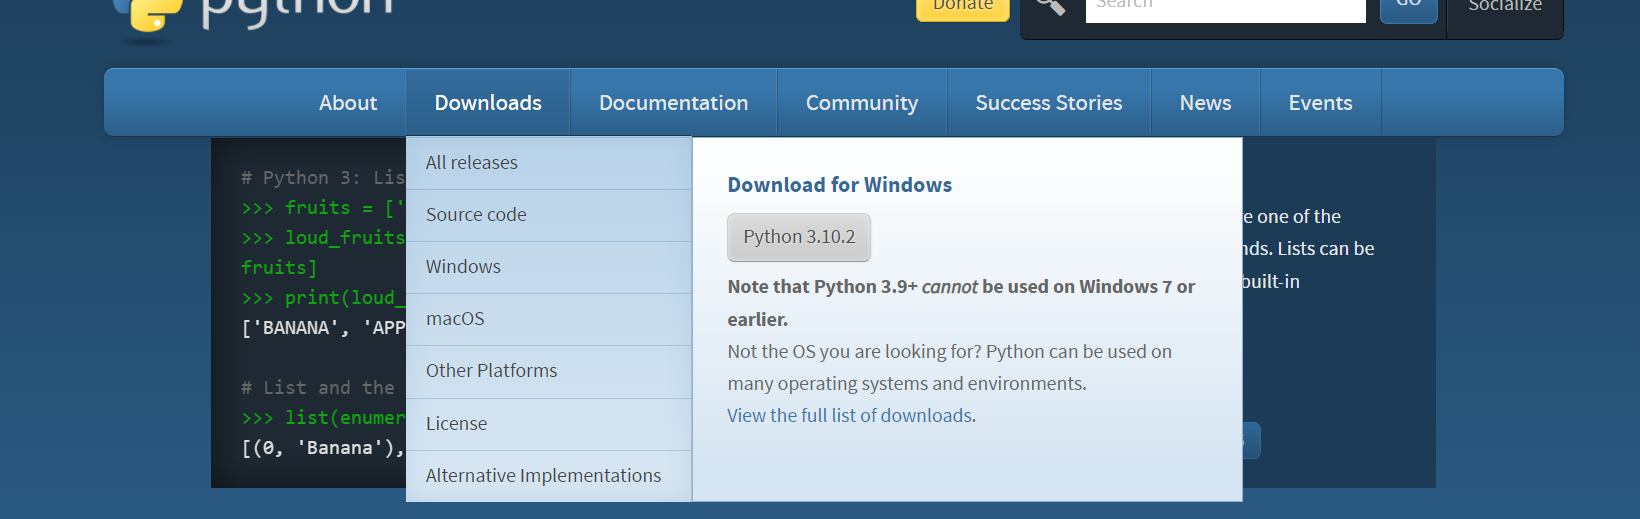Click the magnifying glass search icon

pos(1050,7)
